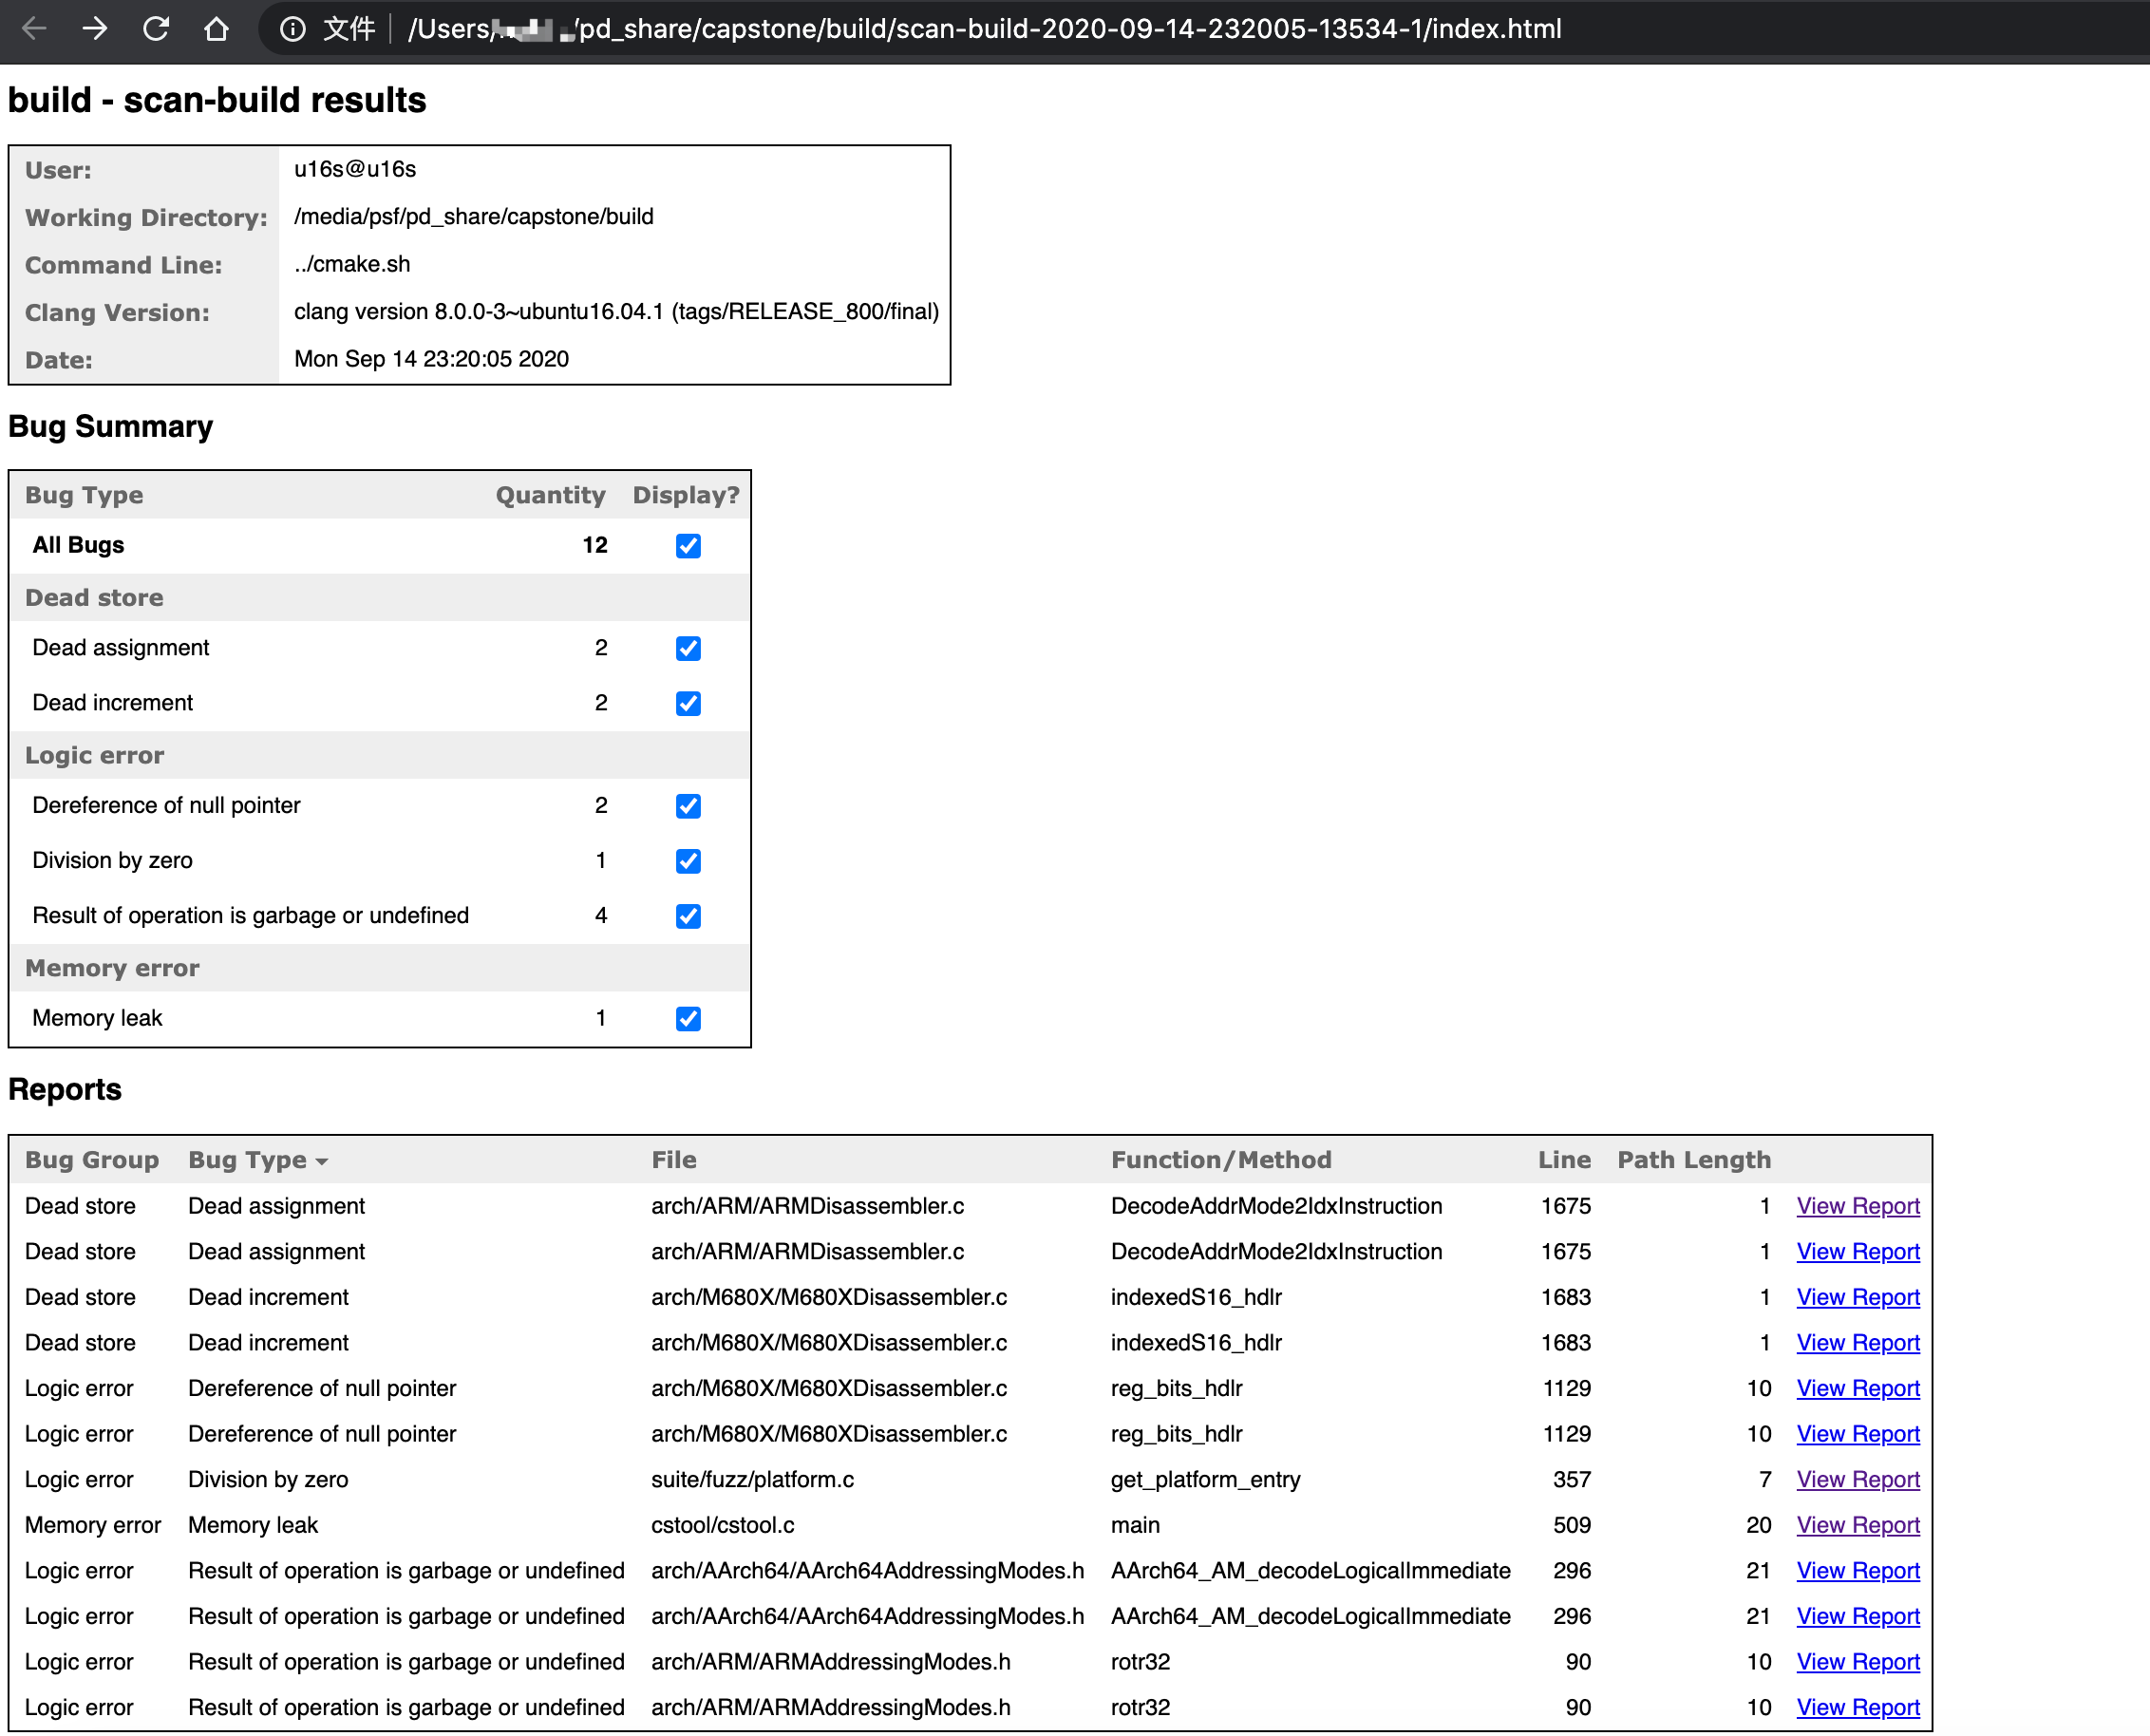Image resolution: width=2150 pixels, height=1736 pixels.
Task: Click the working directory '/media/psf/pd_share/capstone/build'
Action: pos(474,217)
